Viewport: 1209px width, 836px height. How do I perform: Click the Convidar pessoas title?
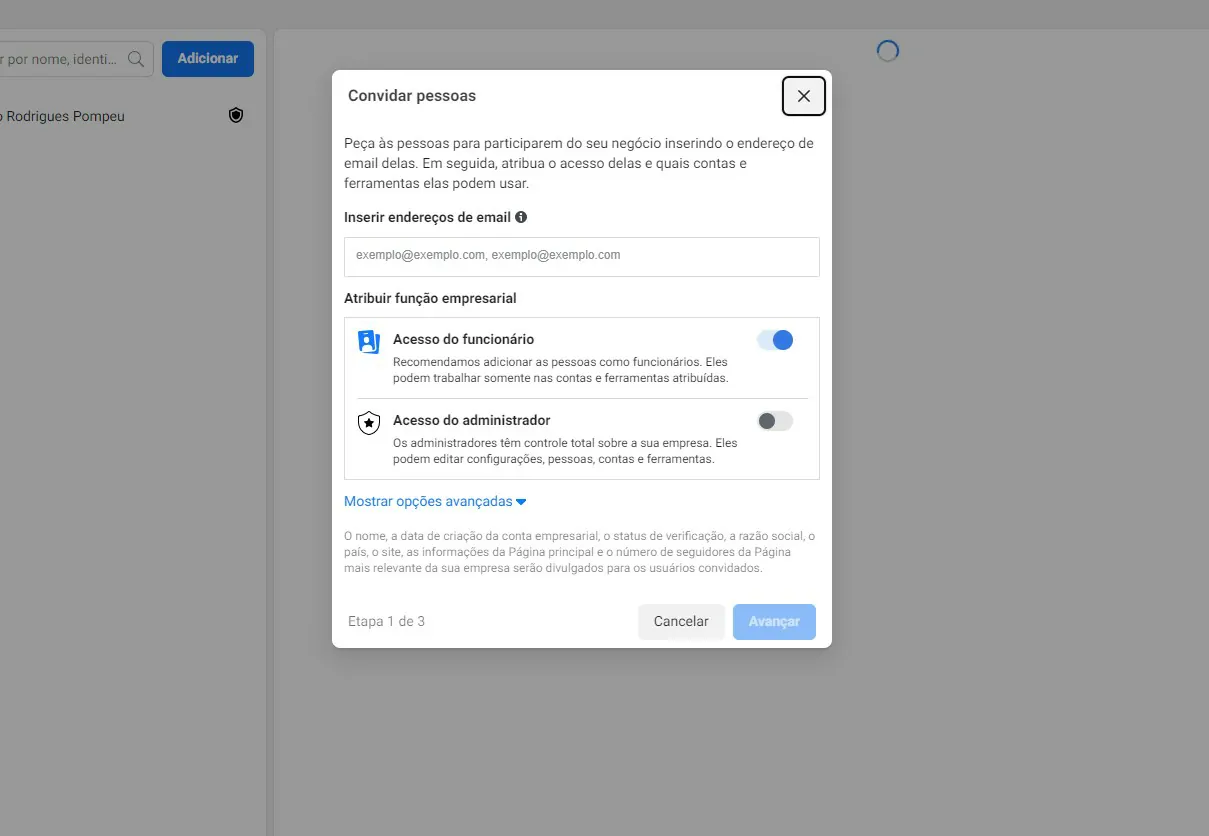pyautogui.click(x=412, y=96)
